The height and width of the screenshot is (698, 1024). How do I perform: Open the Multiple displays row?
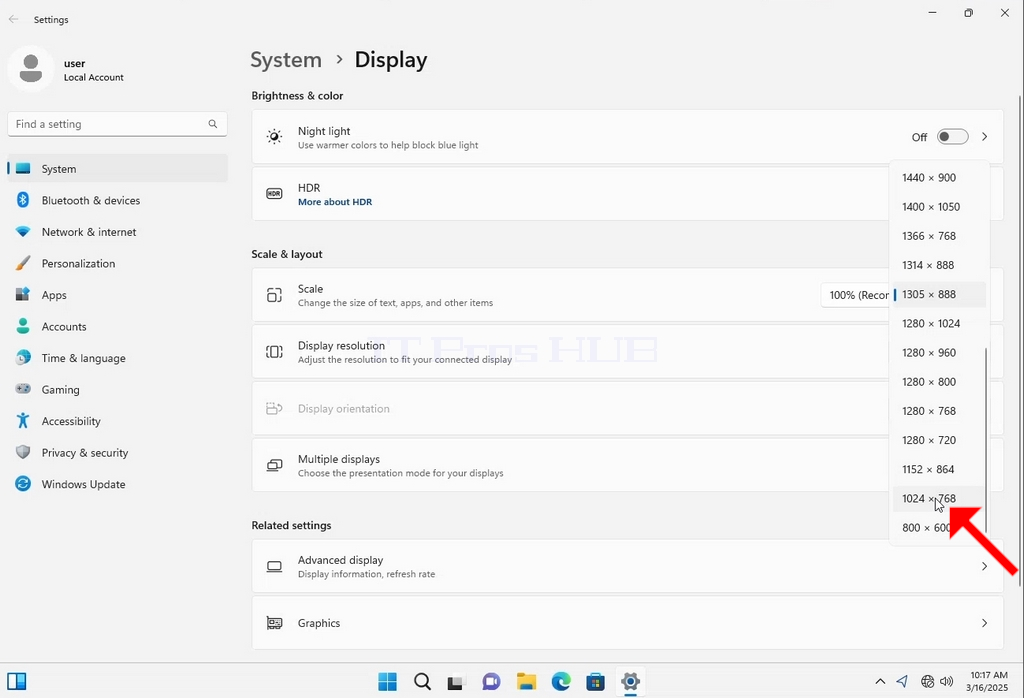pos(628,466)
